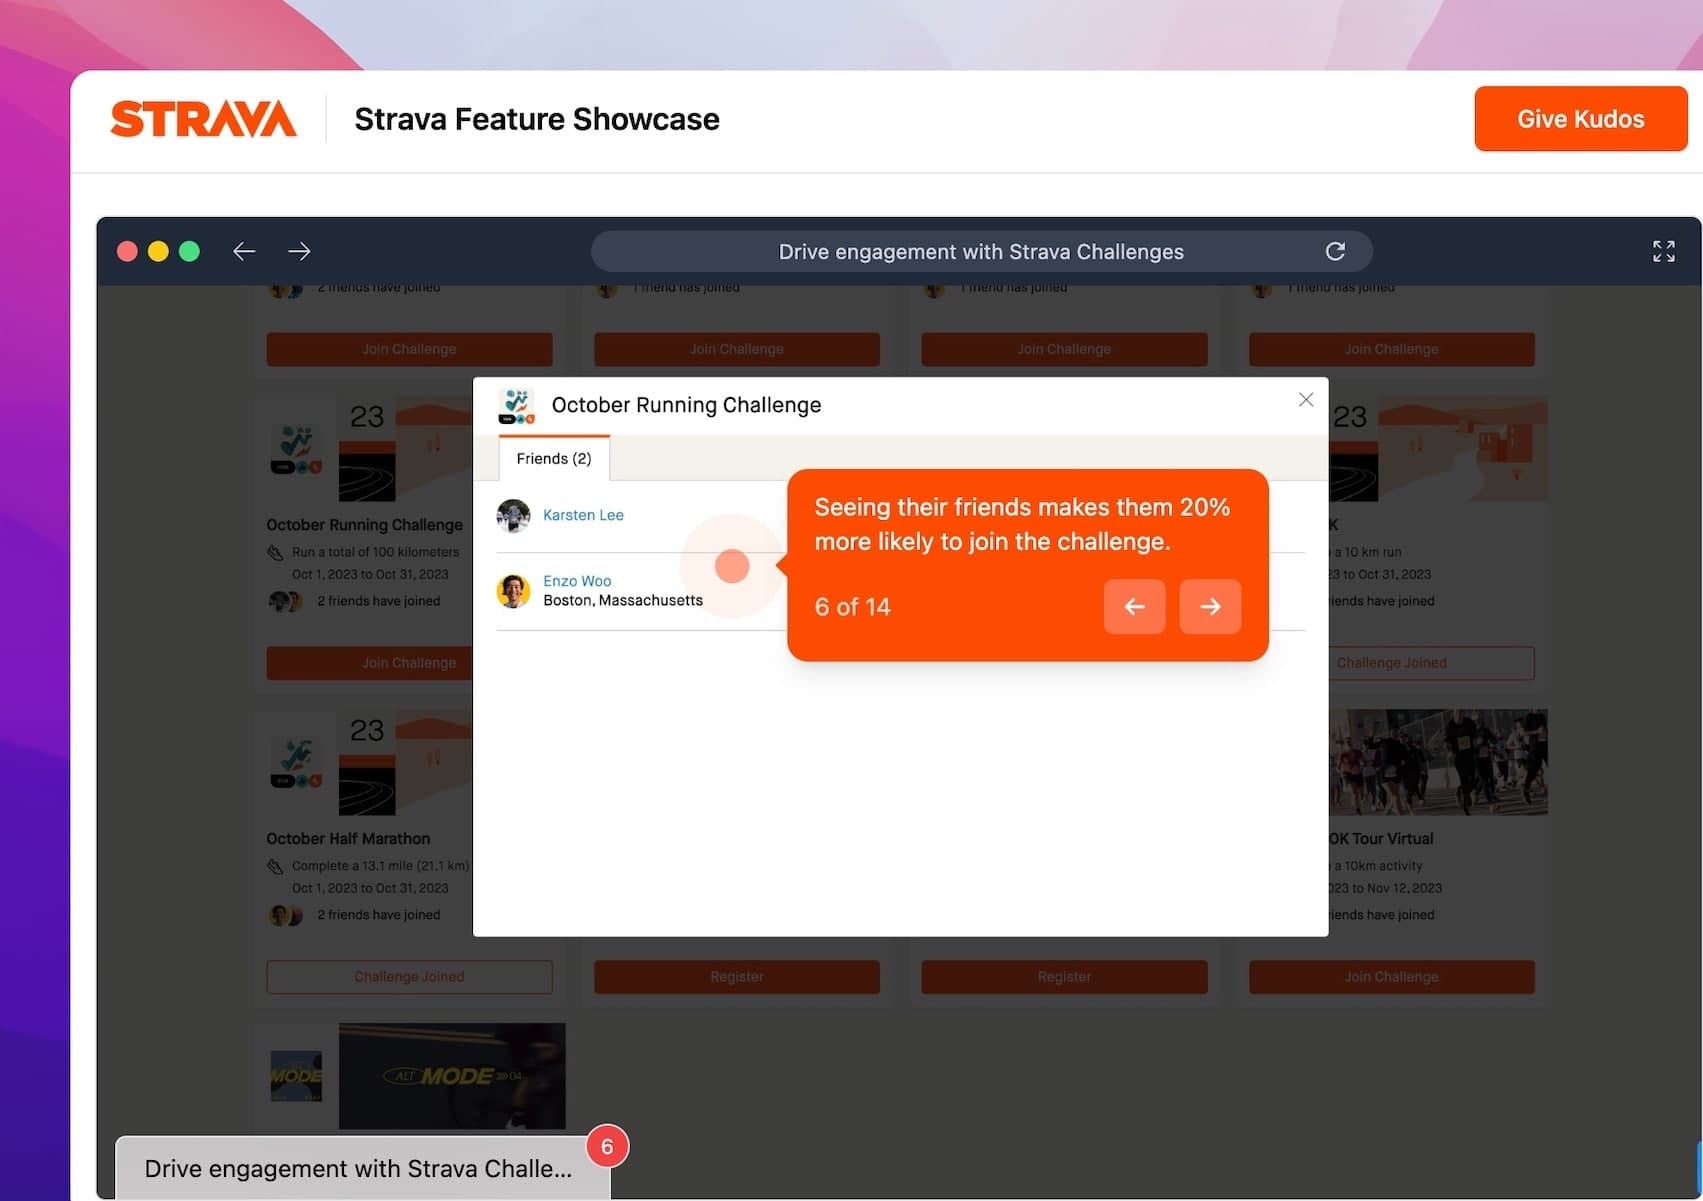Click the Drive engagement chapter tab
This screenshot has height=1201, width=1703.
362,1168
